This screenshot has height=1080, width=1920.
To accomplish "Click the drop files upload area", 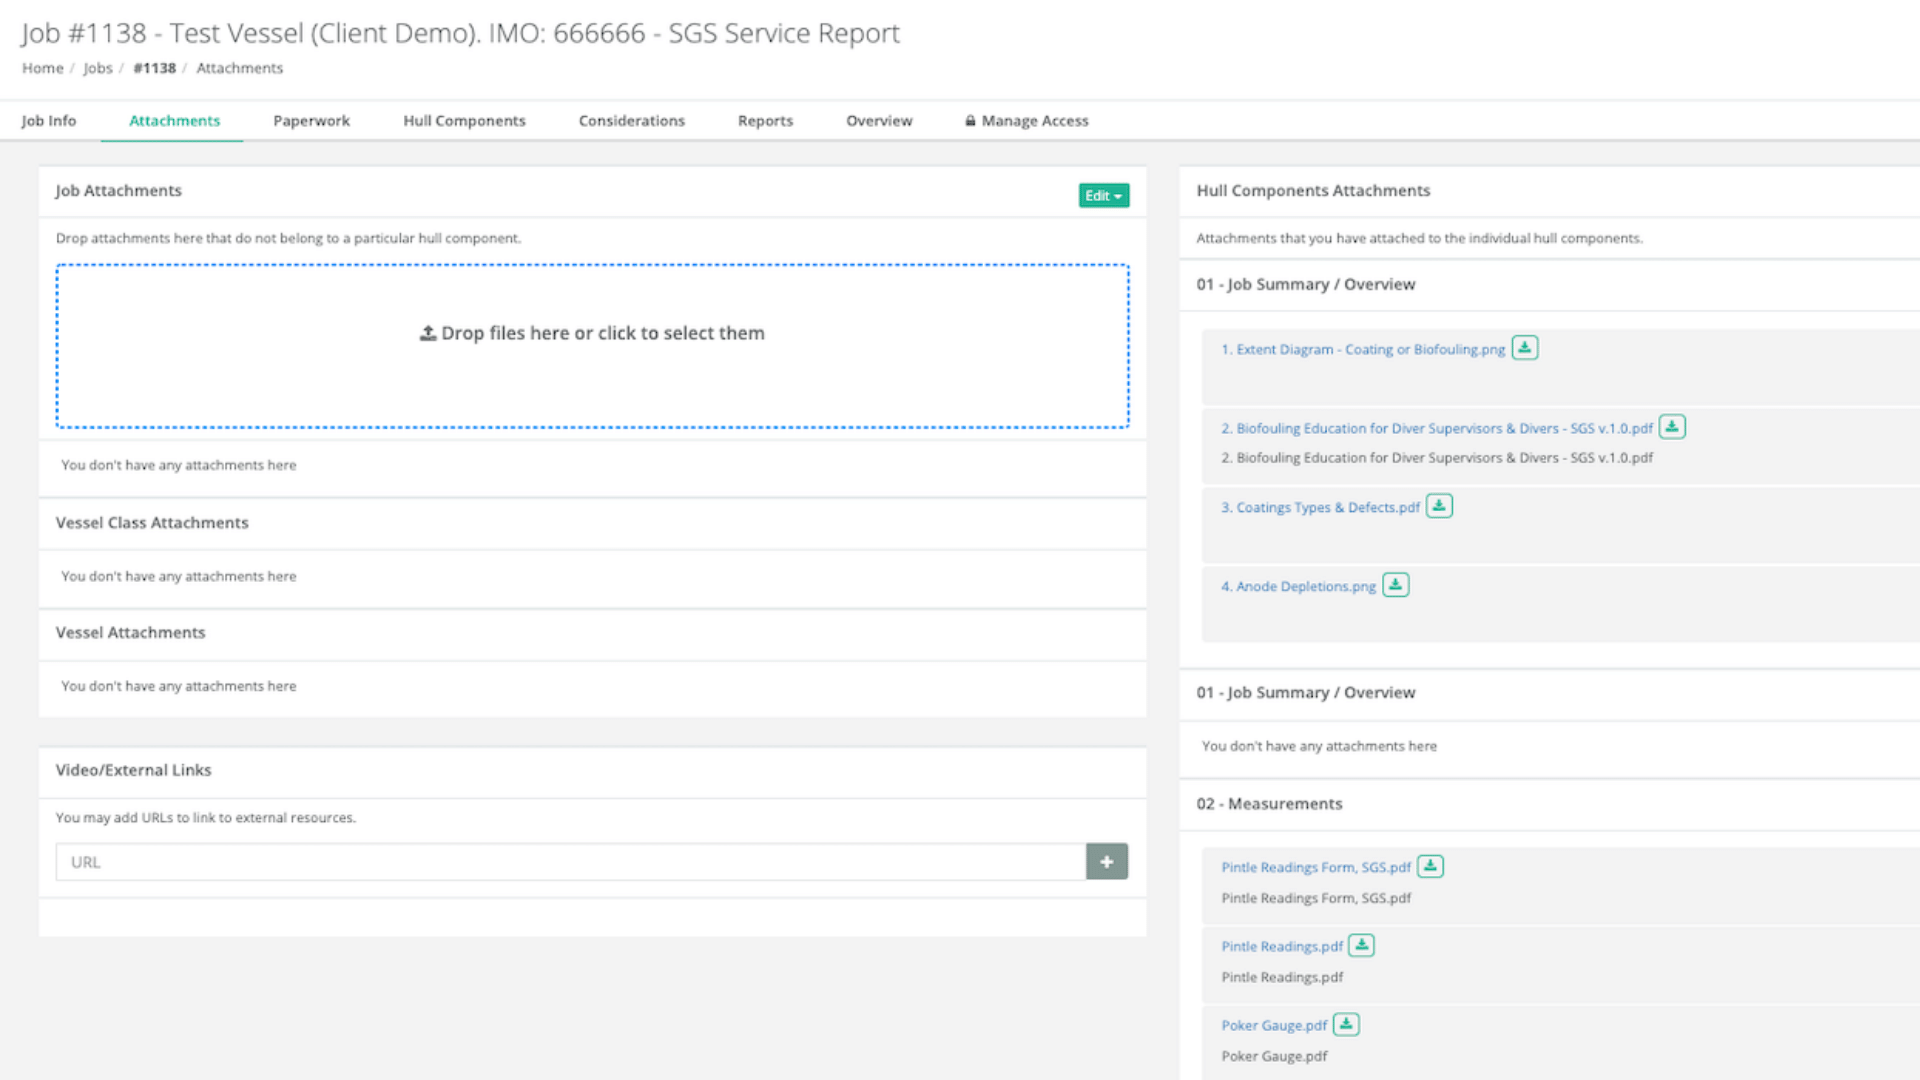I will 592,345.
